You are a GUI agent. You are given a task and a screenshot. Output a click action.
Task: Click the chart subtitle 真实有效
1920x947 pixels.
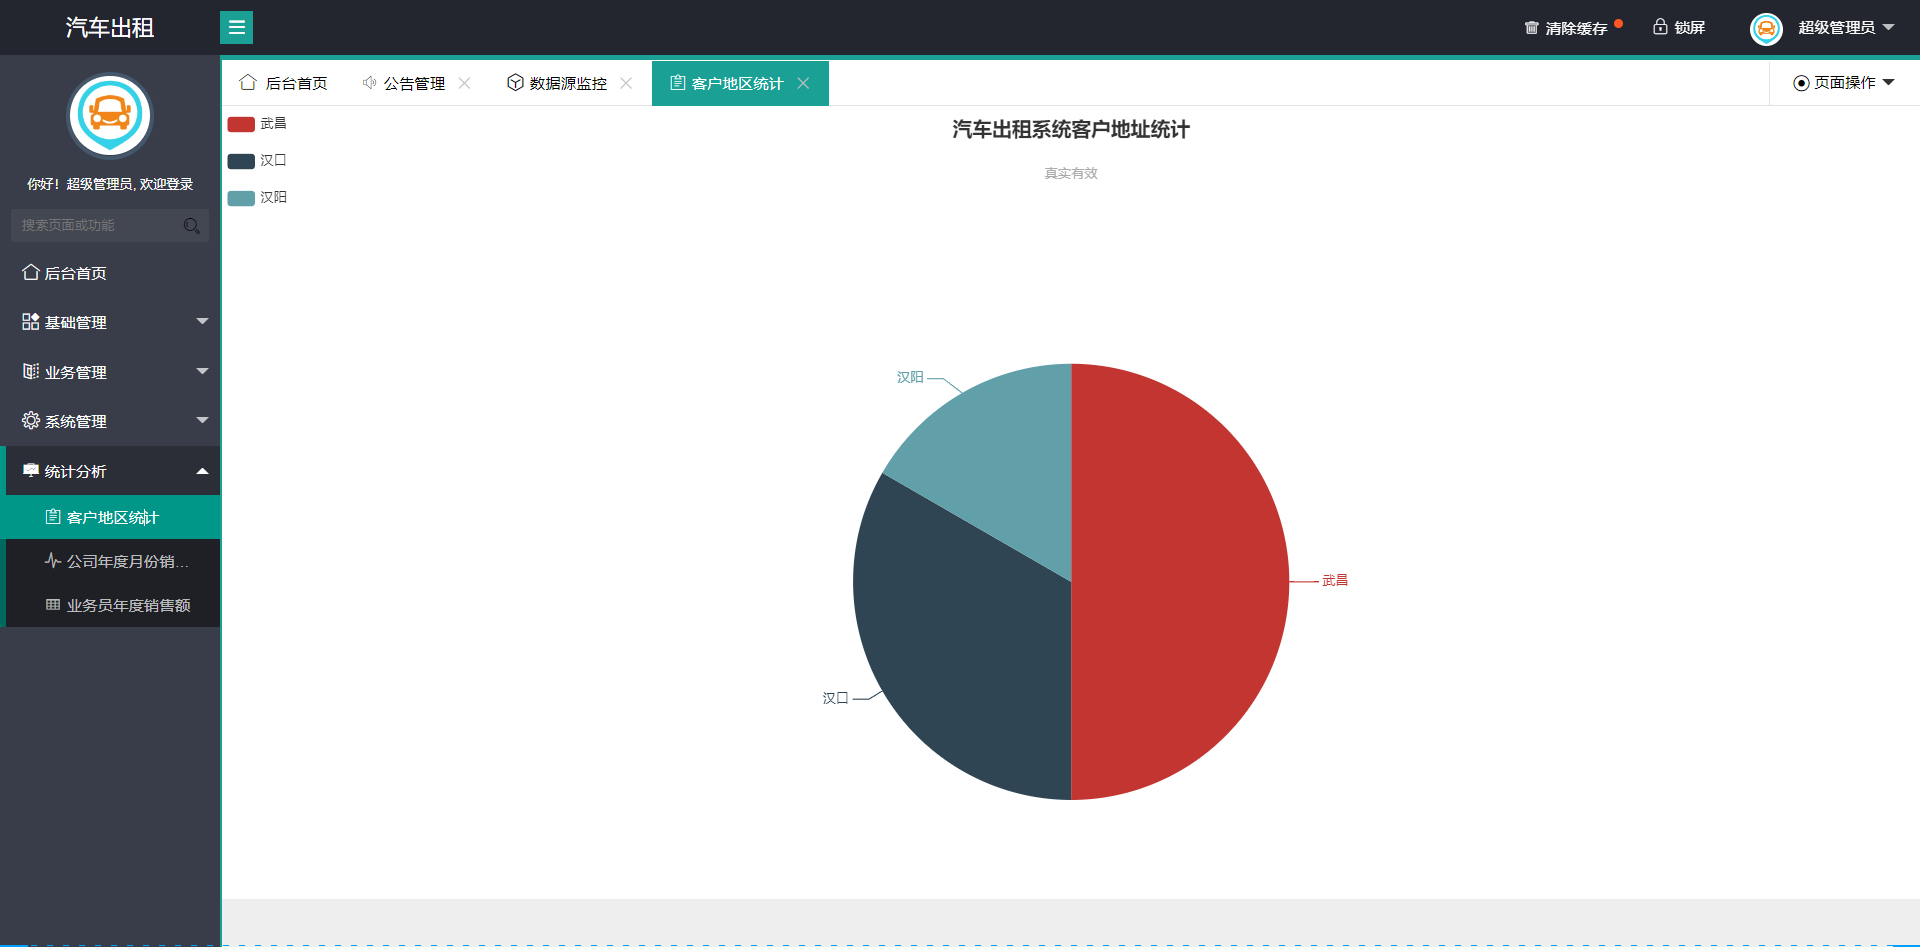1071,173
